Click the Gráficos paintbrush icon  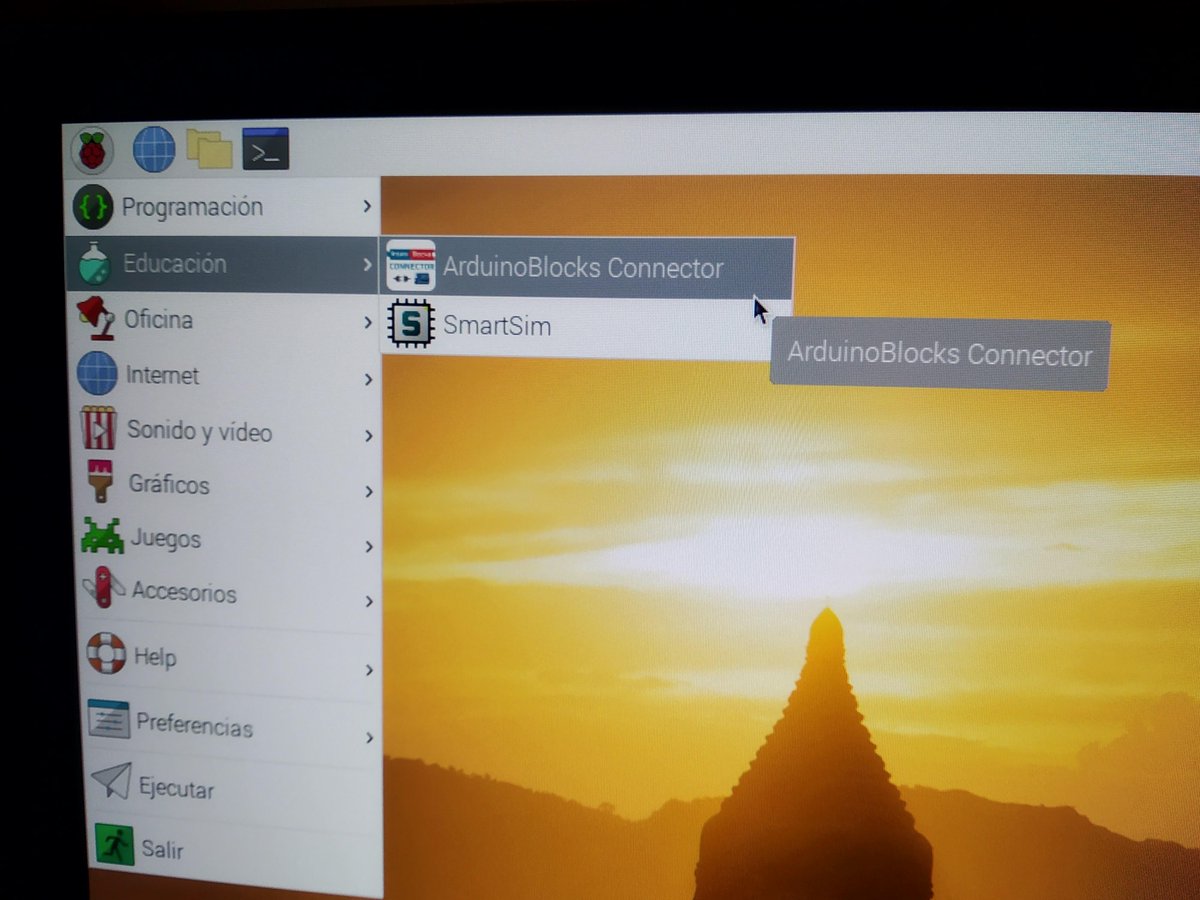tap(100, 482)
